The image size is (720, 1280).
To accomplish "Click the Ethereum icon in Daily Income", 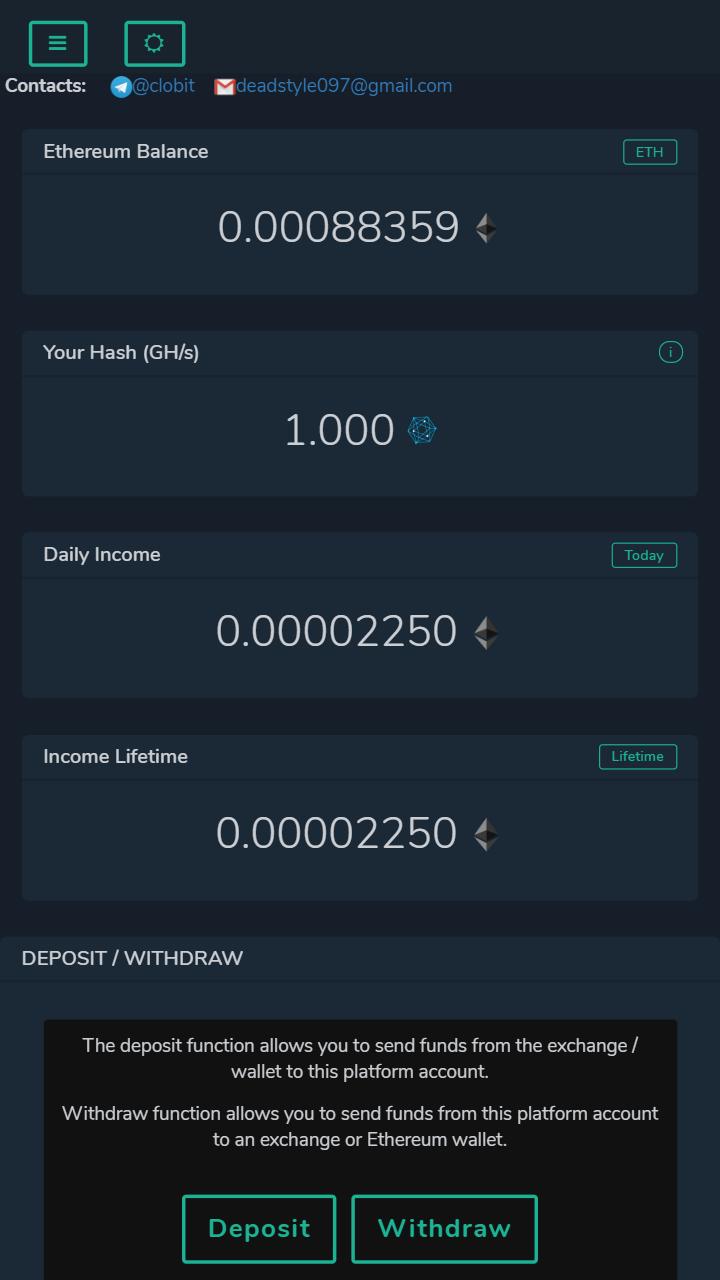I will [486, 633].
